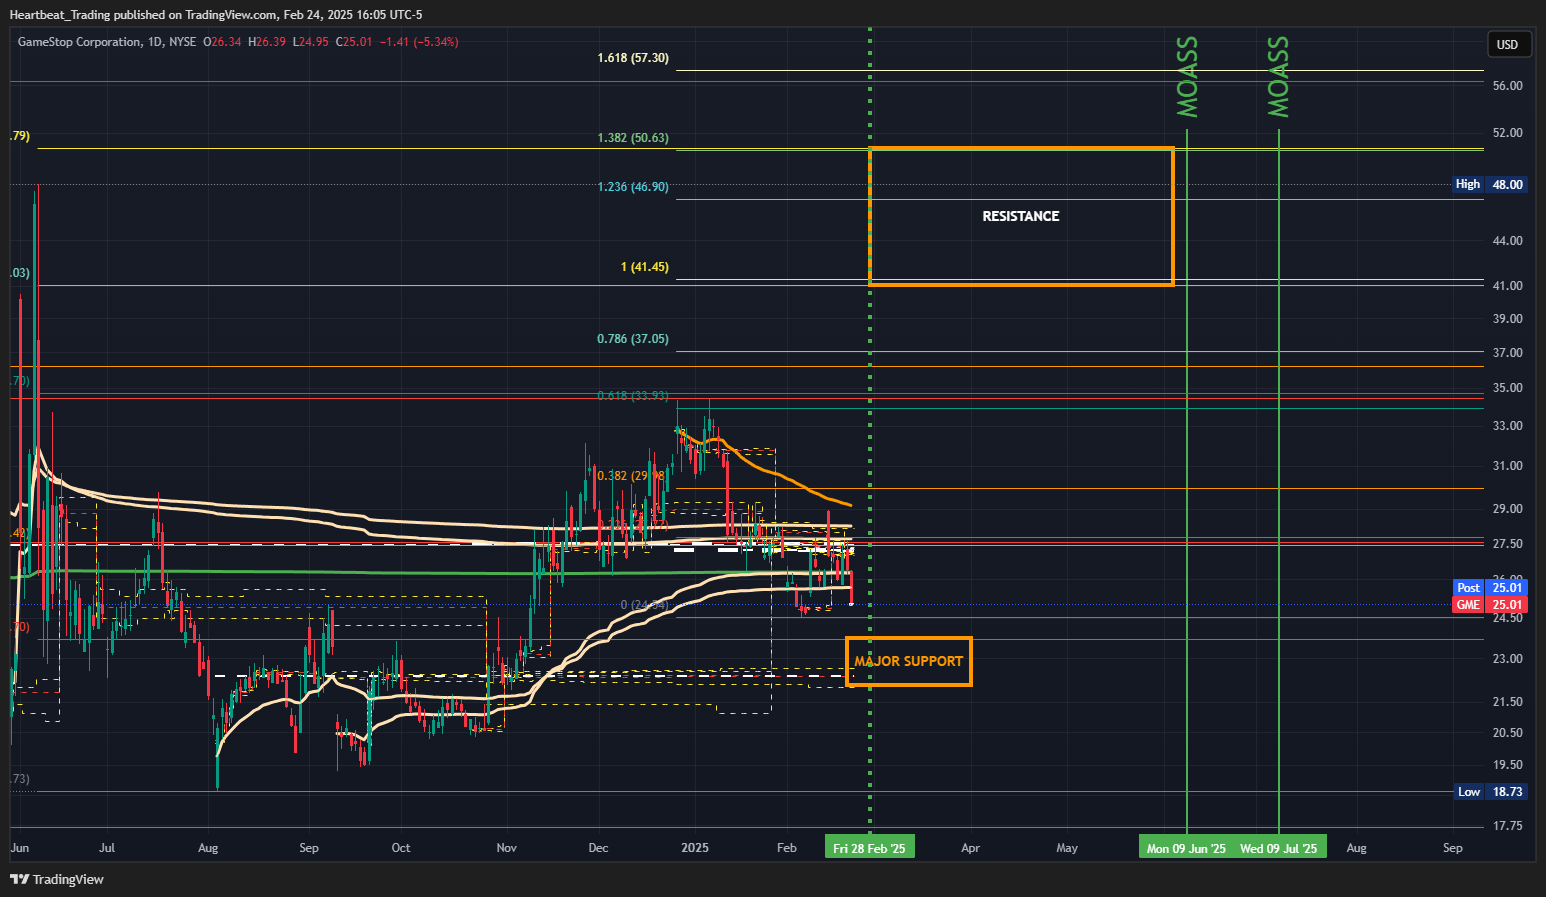Screen dimensions: 1546x897
Task: Click the 0.618 (33.93) Fibonacci label
Action: point(633,396)
